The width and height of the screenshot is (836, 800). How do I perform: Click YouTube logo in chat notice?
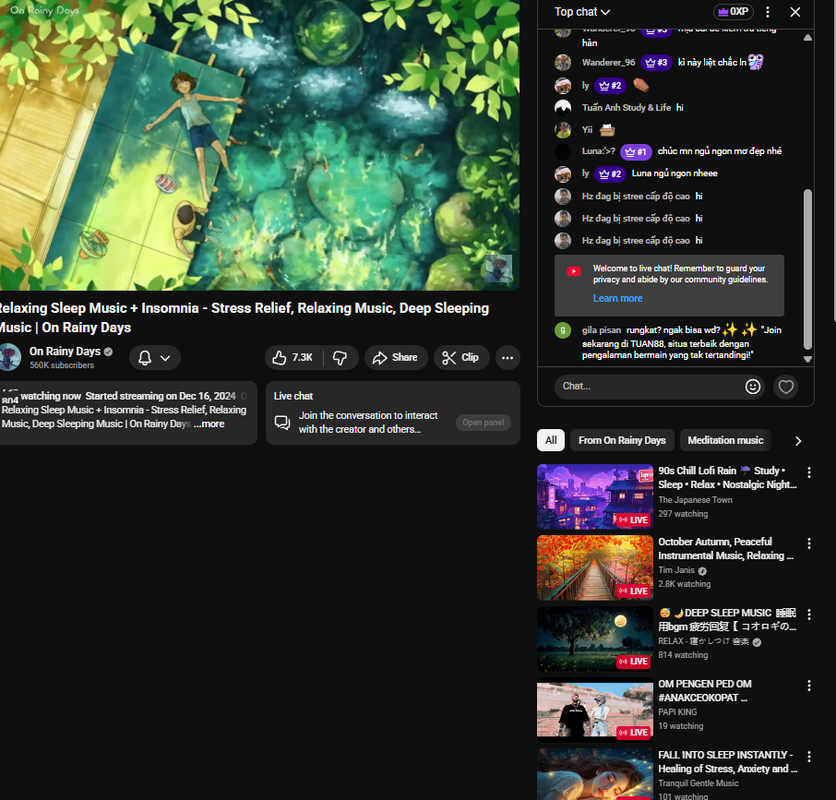574,271
